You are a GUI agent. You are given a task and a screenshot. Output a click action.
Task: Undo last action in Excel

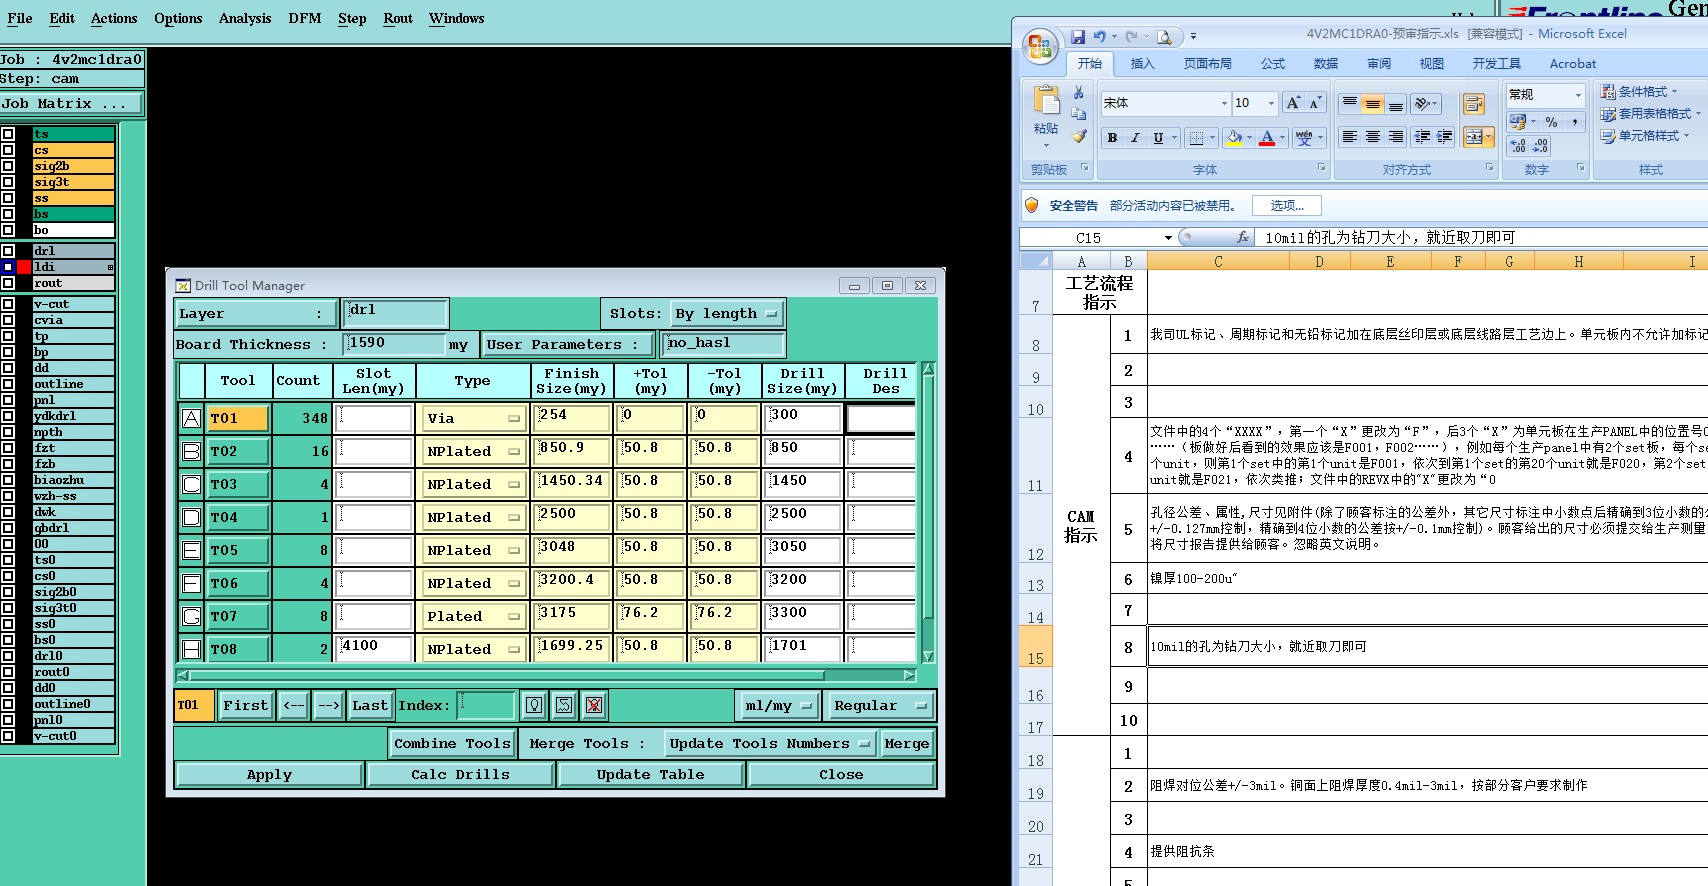1099,37
